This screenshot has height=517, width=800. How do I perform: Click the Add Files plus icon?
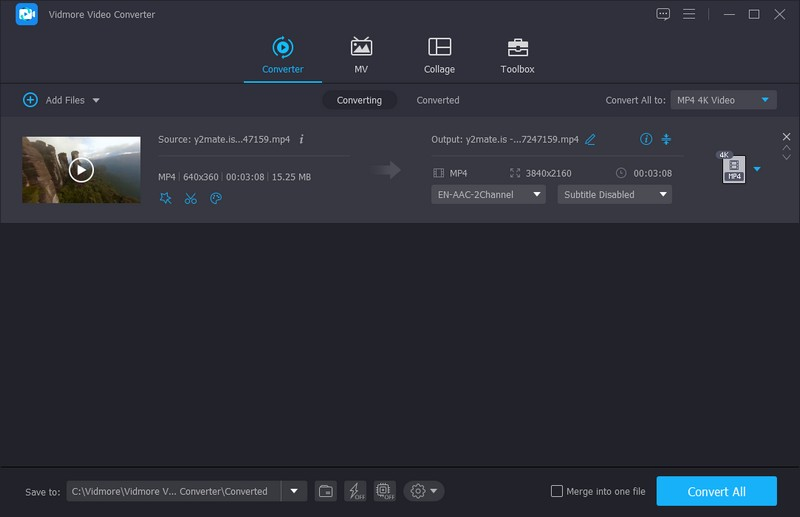pos(30,100)
